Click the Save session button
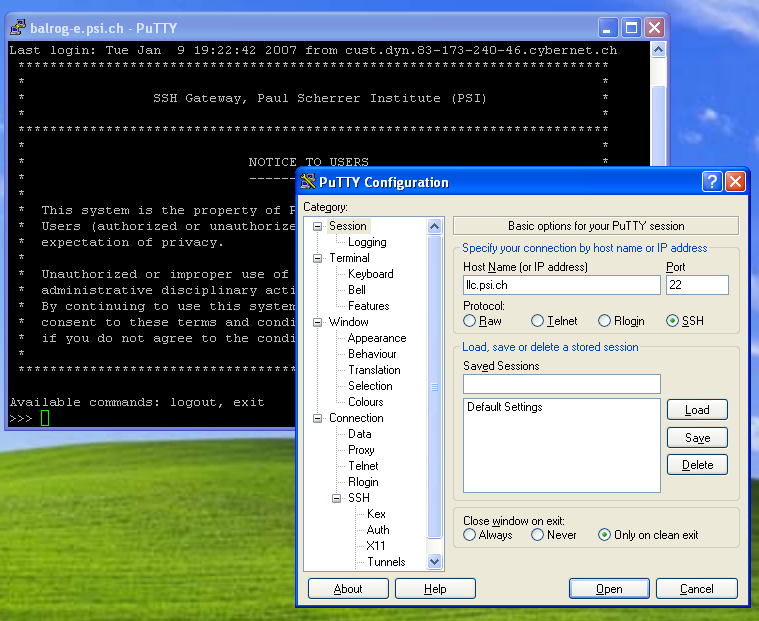Screen dimensions: 759x621 (x=697, y=438)
